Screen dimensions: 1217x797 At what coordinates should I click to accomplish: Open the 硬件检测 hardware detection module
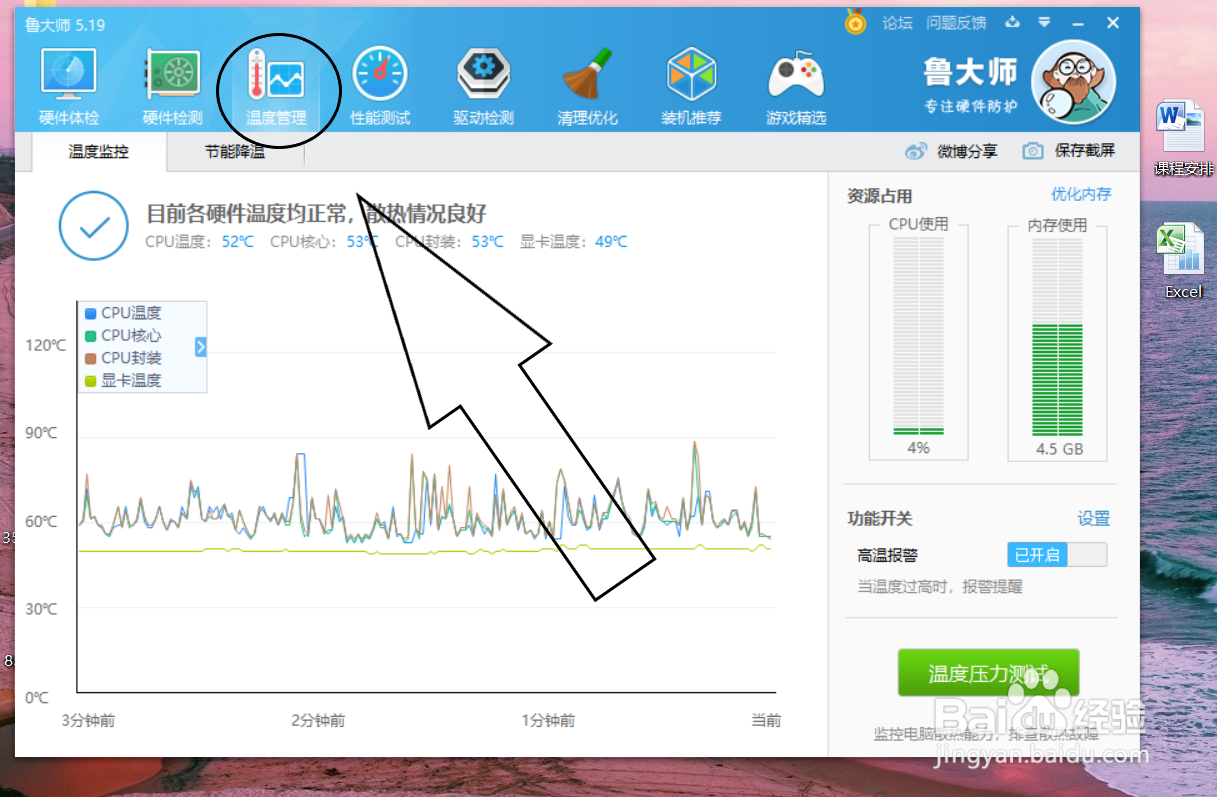173,88
